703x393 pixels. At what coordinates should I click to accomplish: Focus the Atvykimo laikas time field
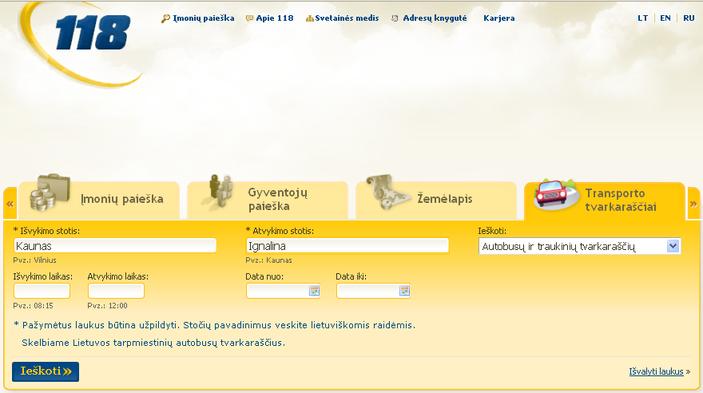point(116,291)
